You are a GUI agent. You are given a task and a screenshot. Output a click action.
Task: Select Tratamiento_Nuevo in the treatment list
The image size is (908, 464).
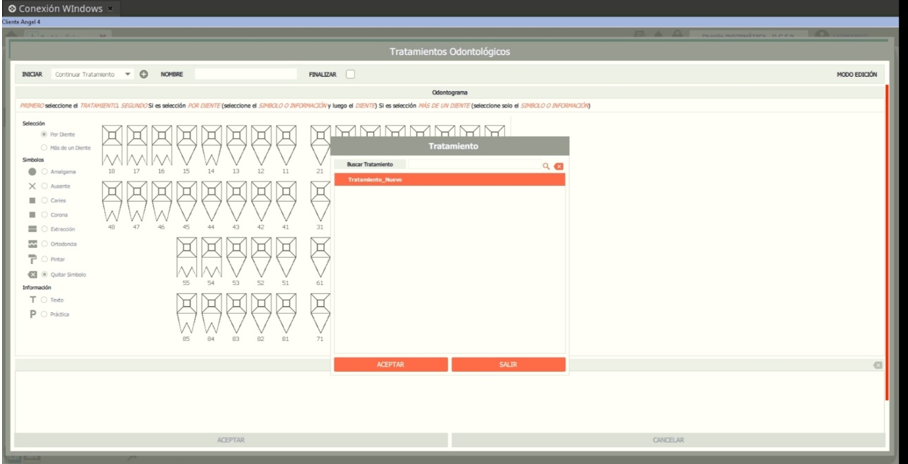tap(449, 180)
